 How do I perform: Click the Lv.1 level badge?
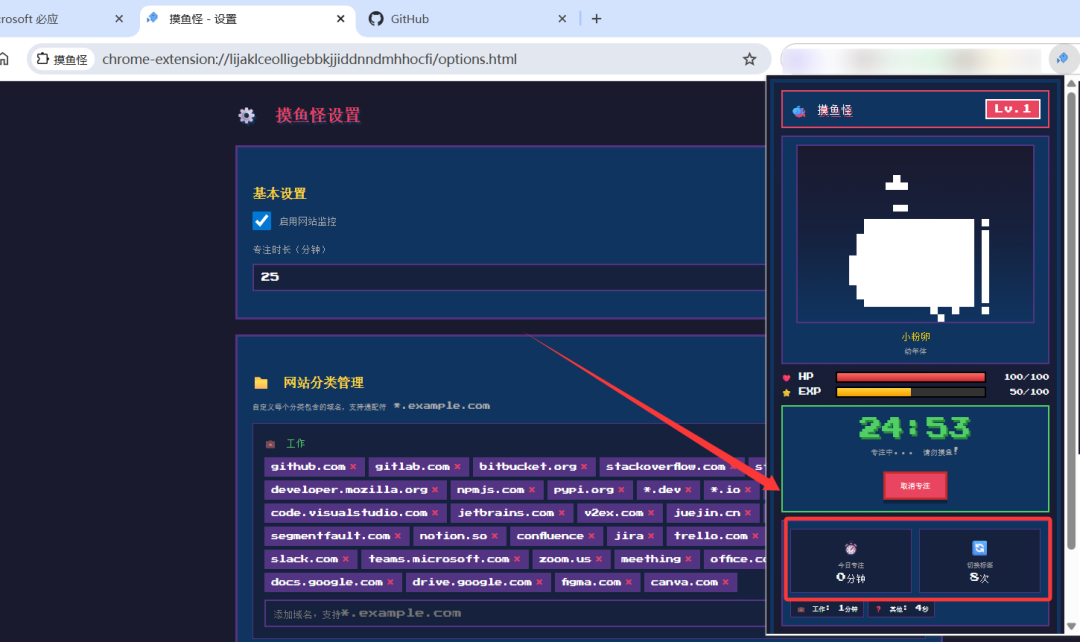[1012, 109]
